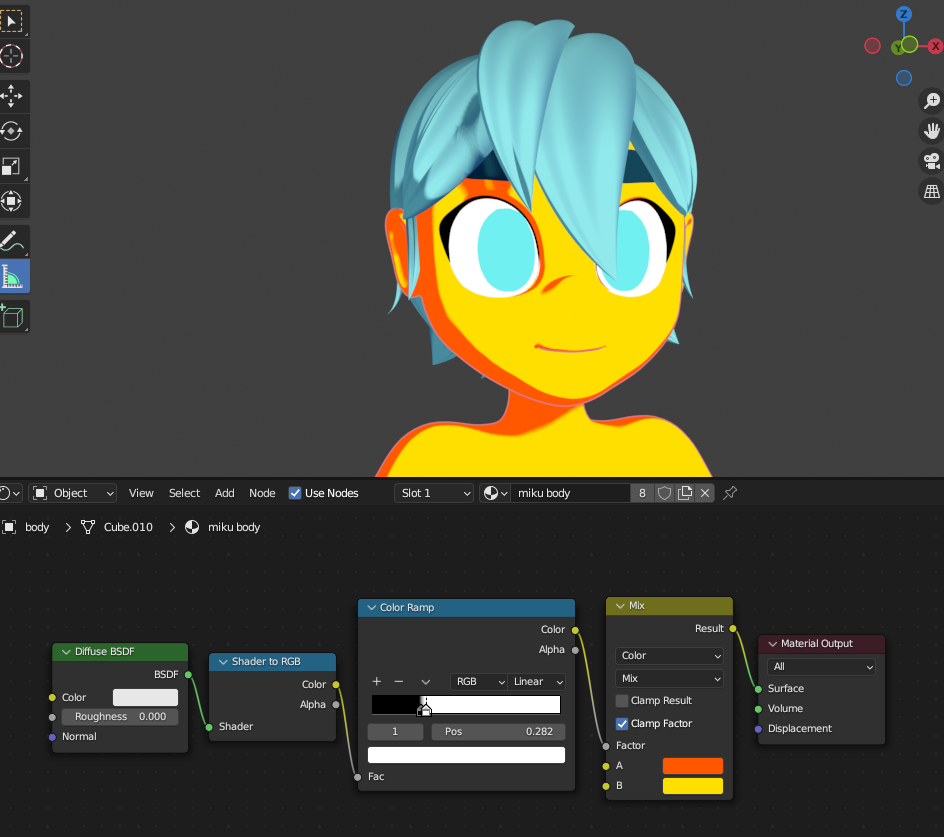Open the Add menu
The width and height of the screenshot is (944, 837).
point(225,493)
